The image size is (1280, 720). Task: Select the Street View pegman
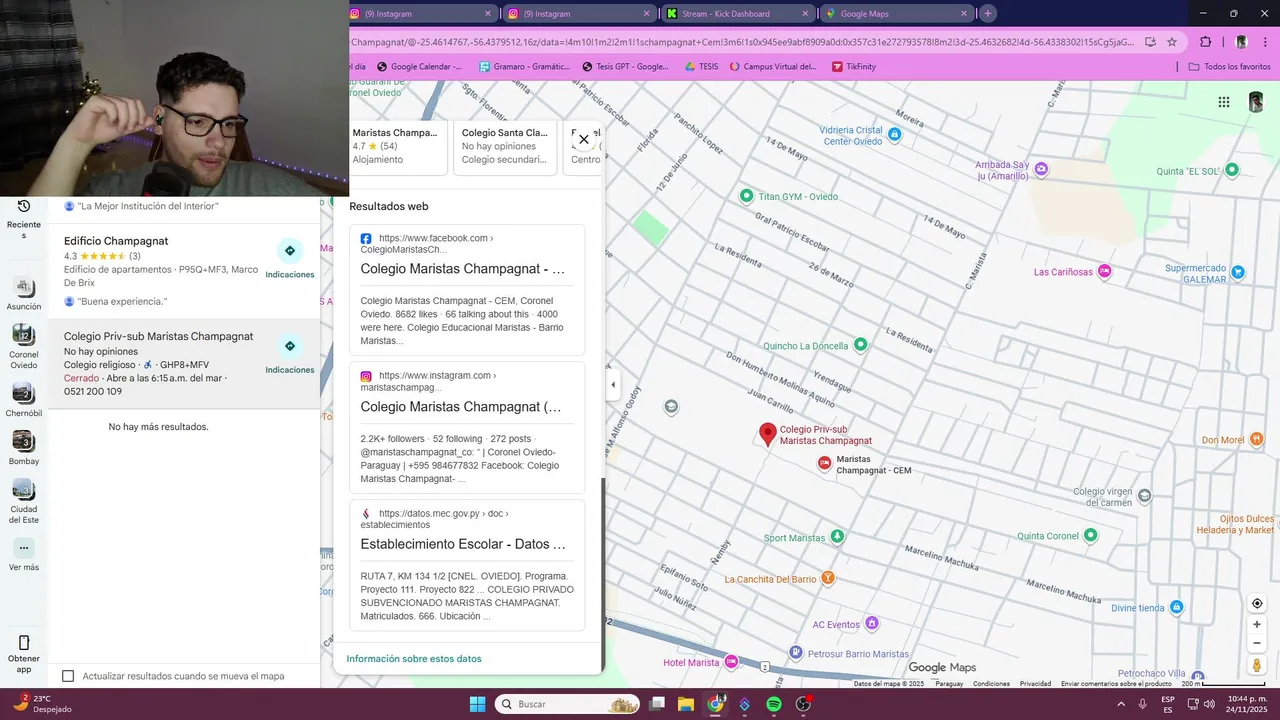pyautogui.click(x=1257, y=665)
